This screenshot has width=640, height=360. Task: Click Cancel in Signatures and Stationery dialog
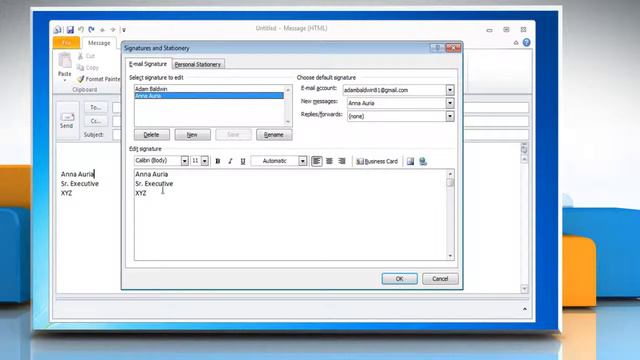point(440,279)
